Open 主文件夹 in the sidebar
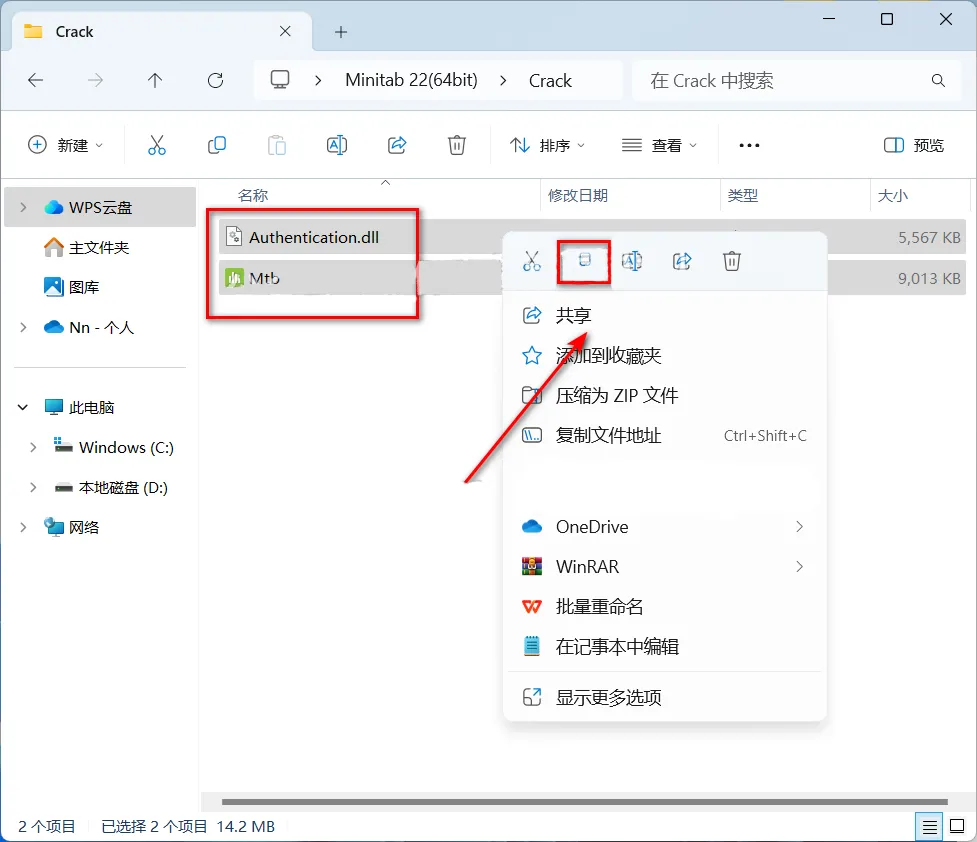 (x=99, y=247)
